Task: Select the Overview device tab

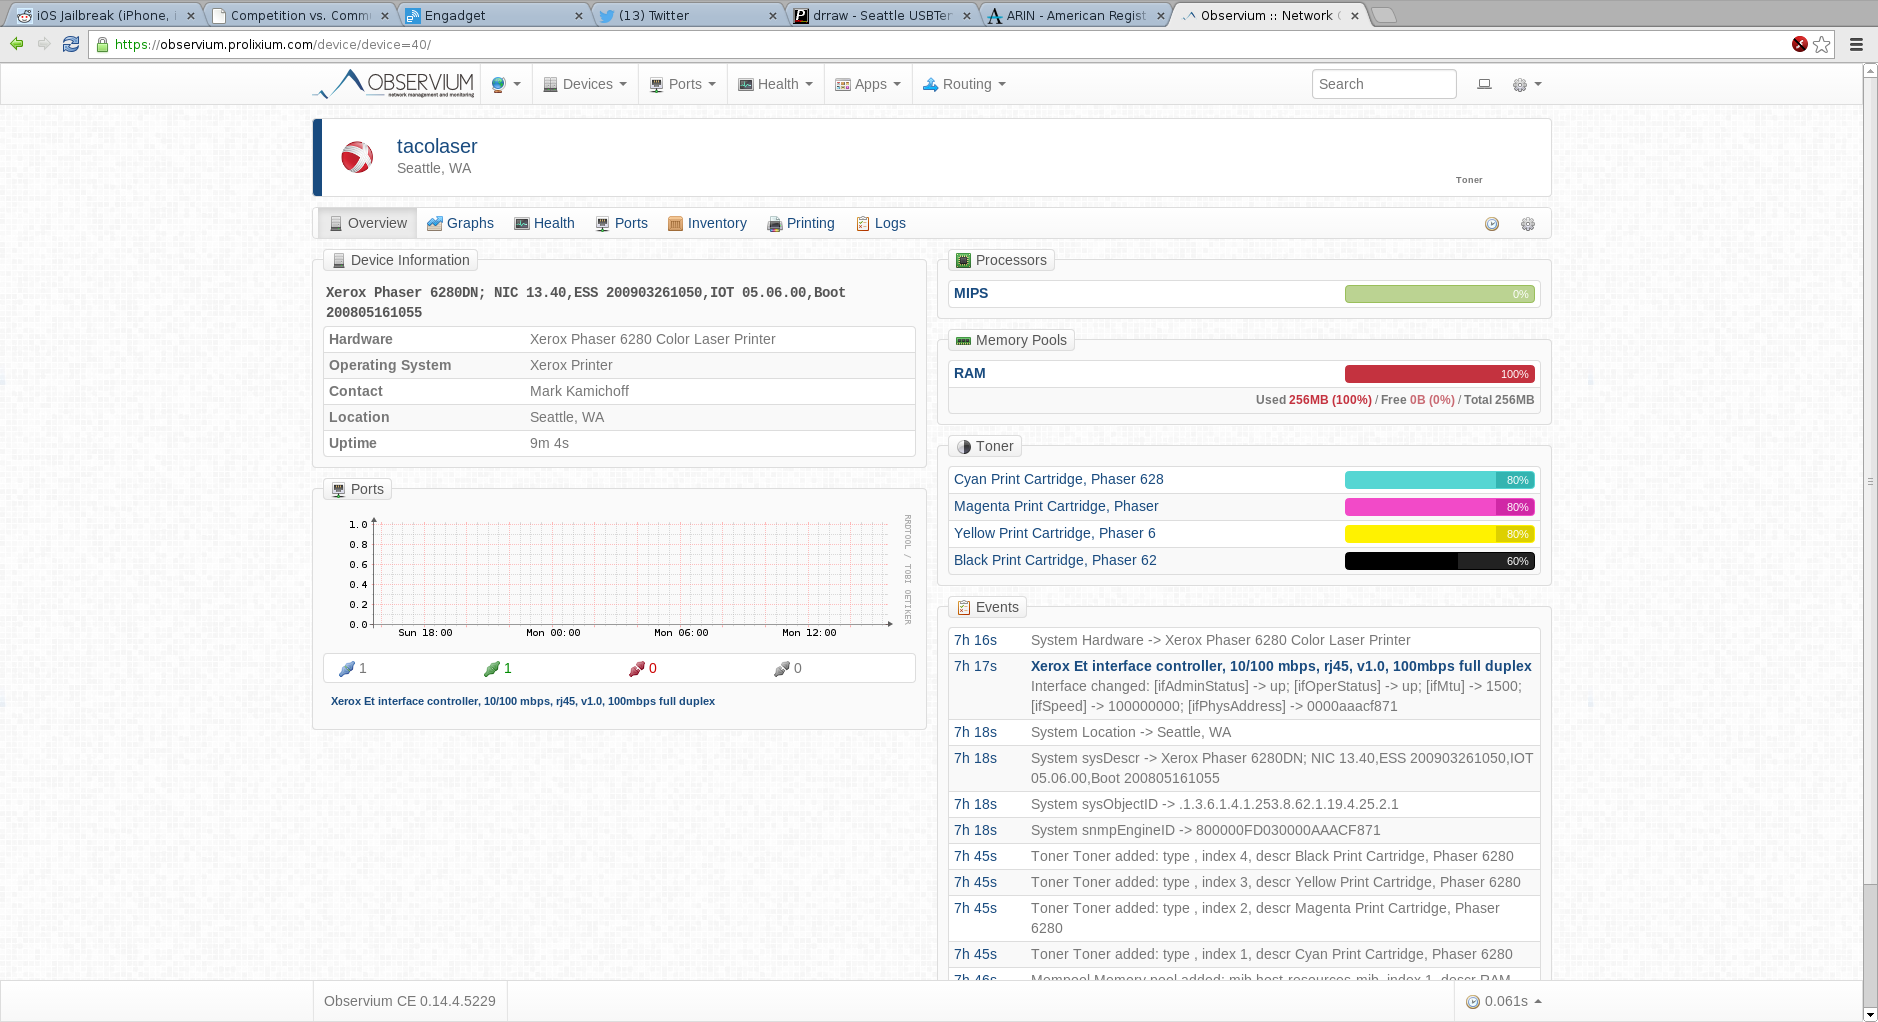Action: click(x=369, y=223)
